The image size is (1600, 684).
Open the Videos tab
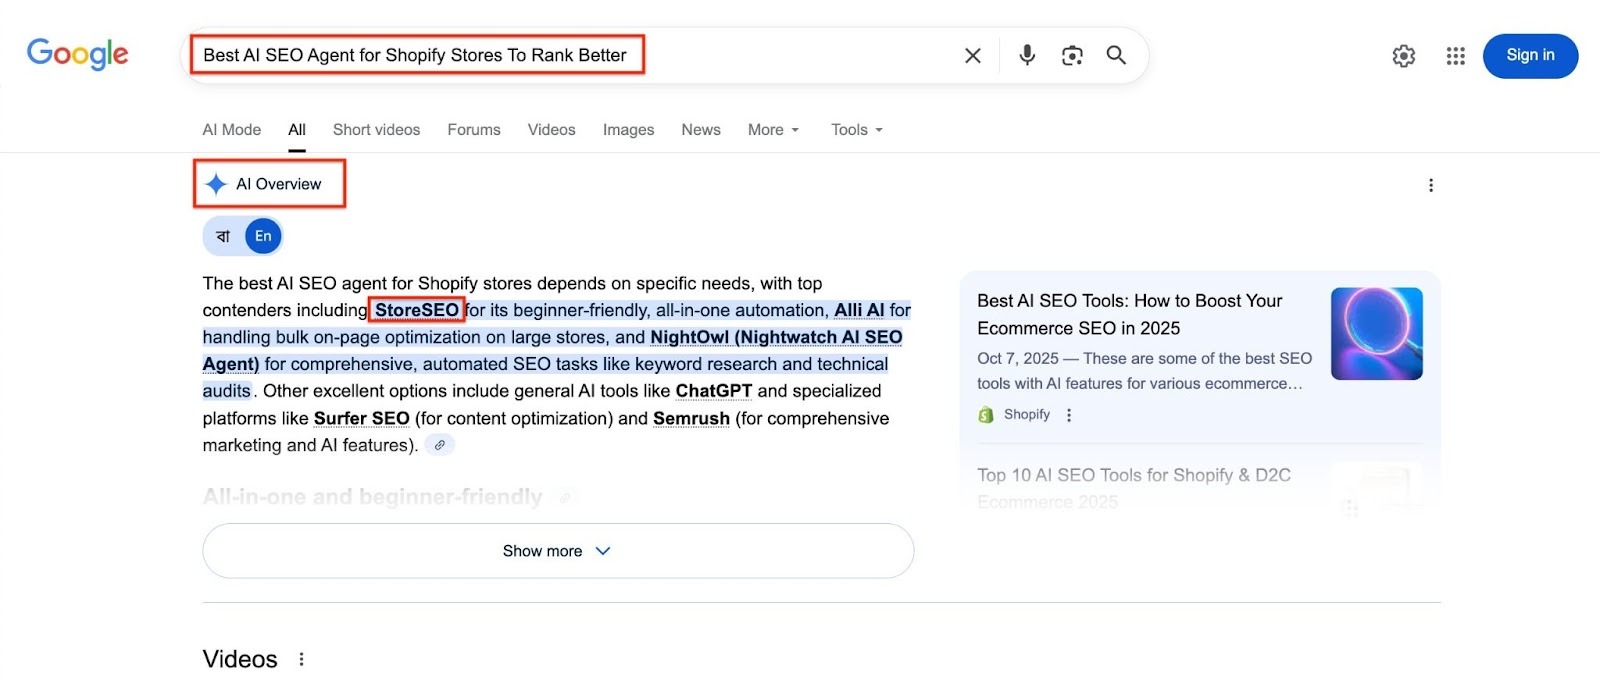click(x=552, y=130)
